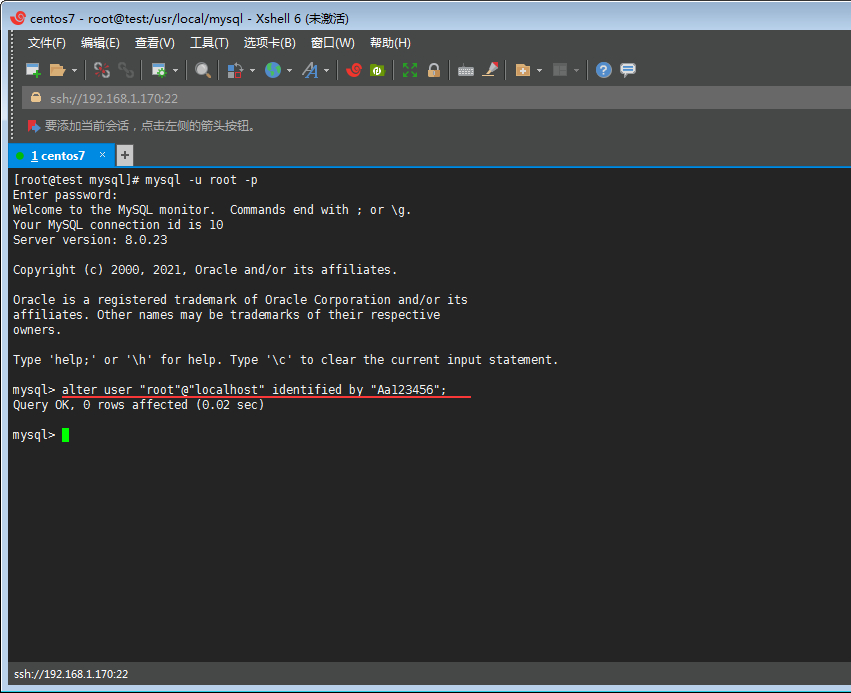Click the Find magnifier icon
Viewport: 851px width, 693px height.
[203, 70]
